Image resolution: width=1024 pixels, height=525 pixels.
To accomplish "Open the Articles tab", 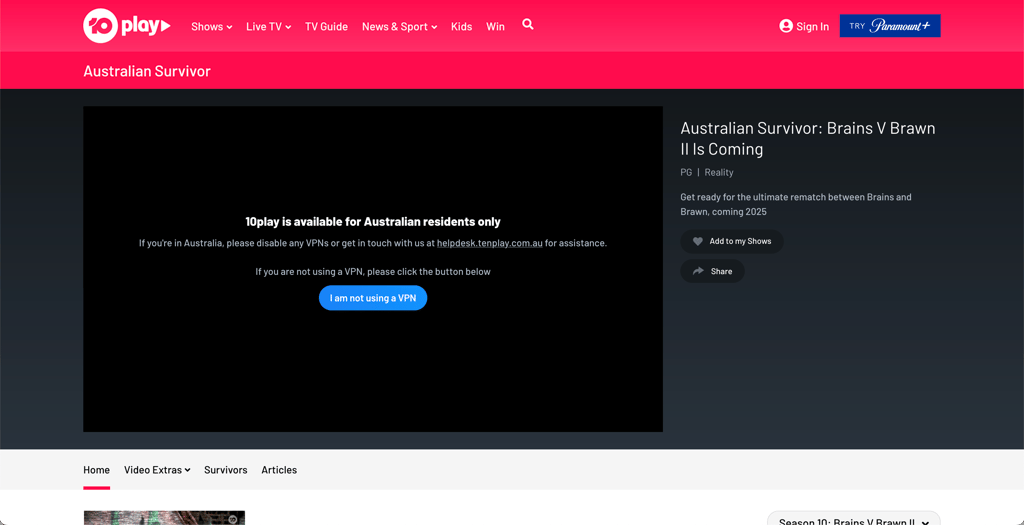I will (x=279, y=470).
